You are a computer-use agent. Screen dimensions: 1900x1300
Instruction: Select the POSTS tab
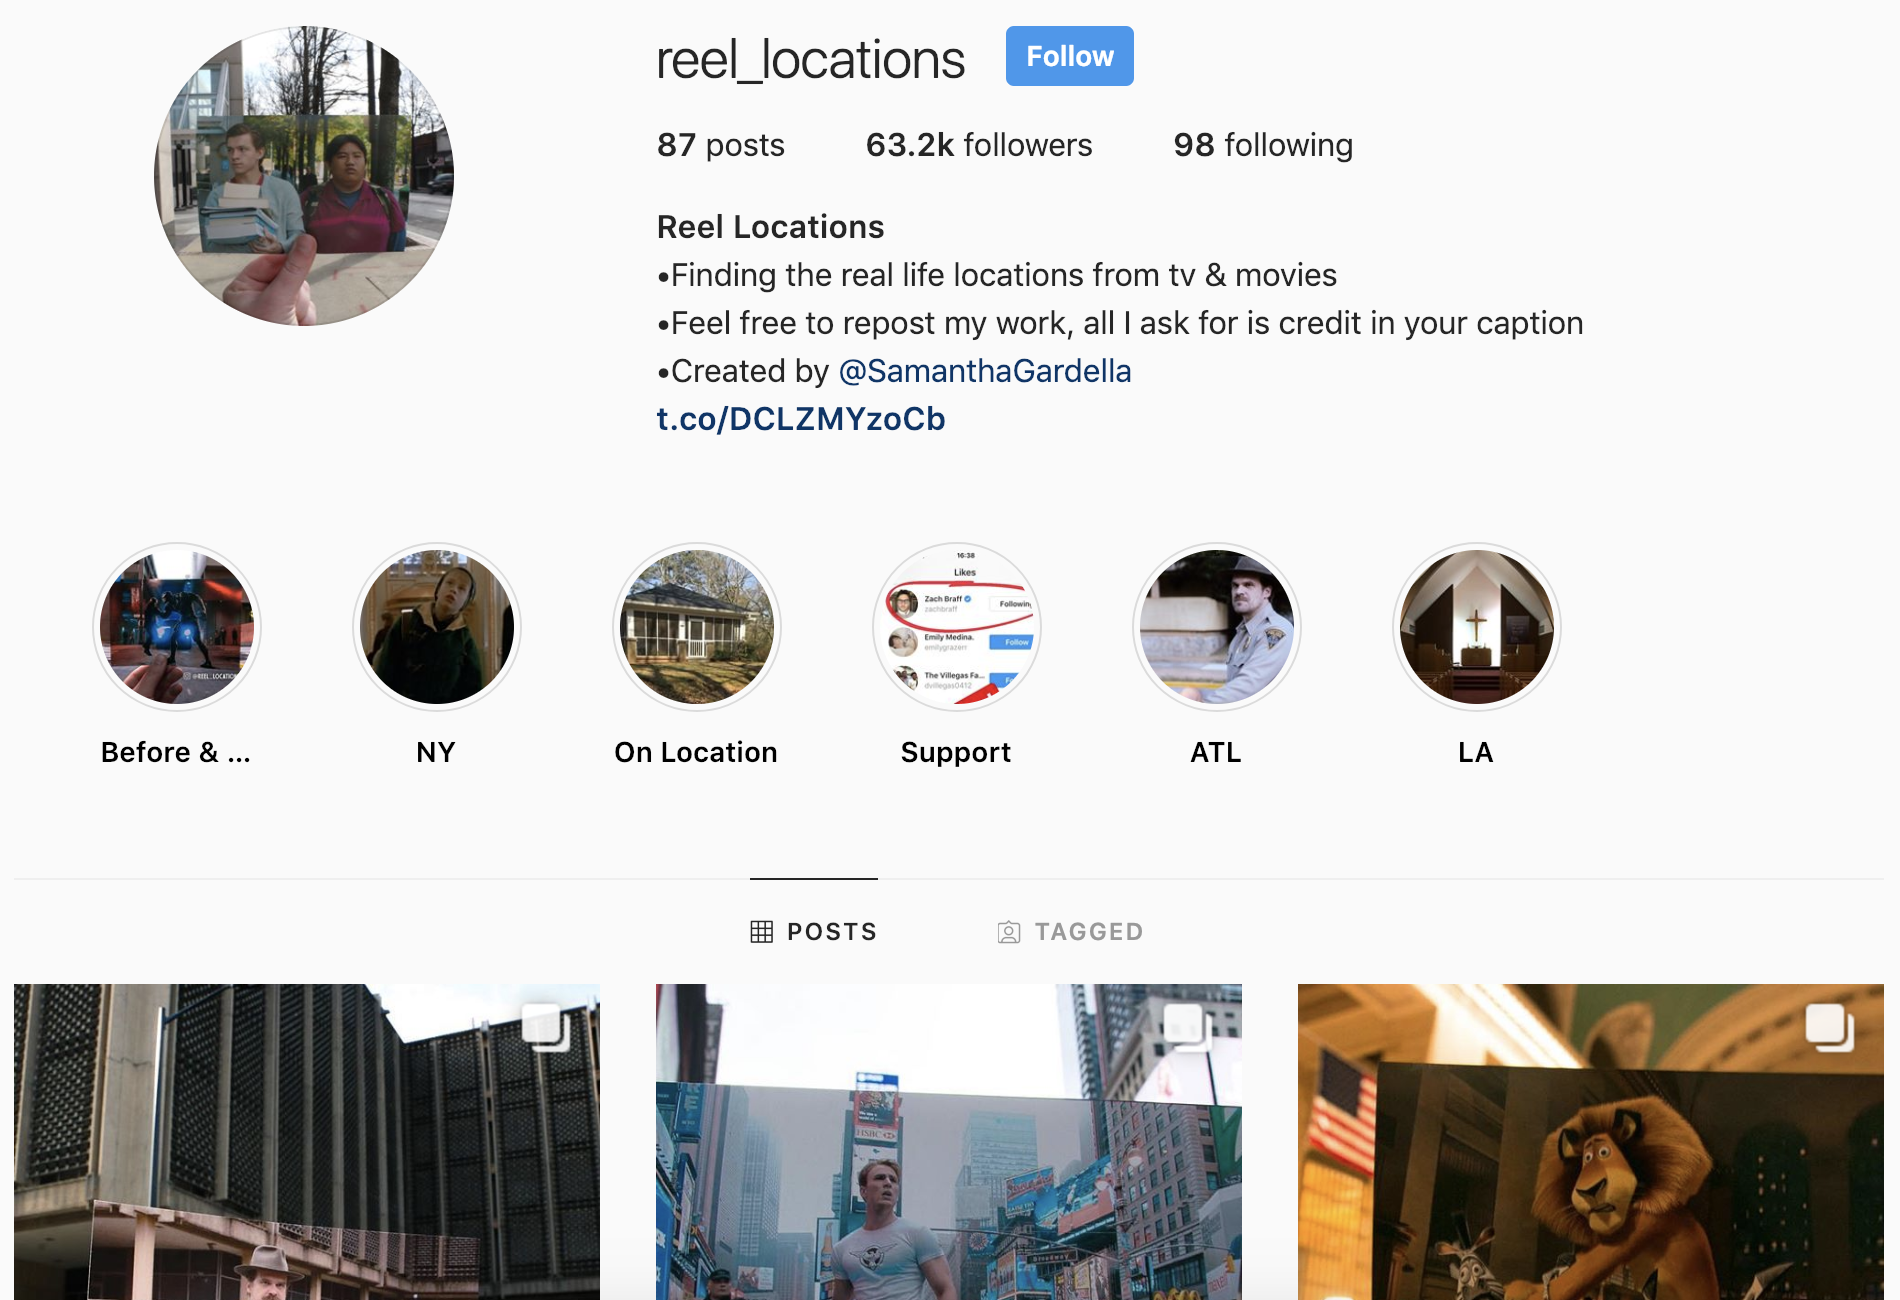click(814, 932)
